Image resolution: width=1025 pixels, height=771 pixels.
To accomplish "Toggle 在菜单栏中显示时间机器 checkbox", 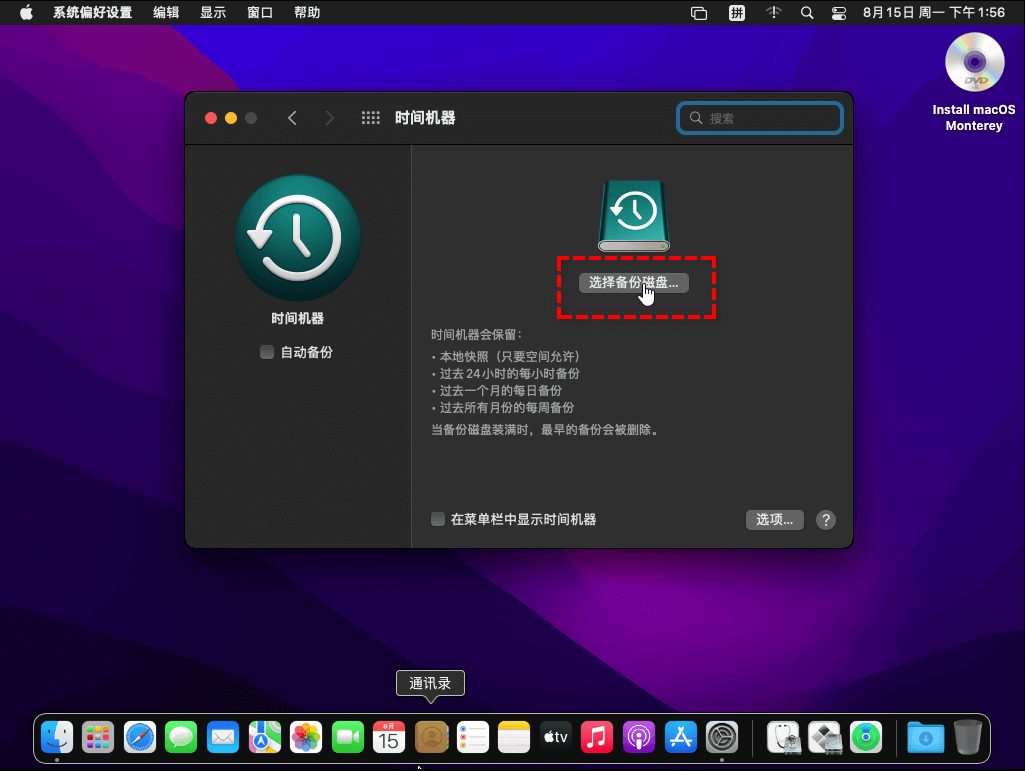I will (x=438, y=520).
